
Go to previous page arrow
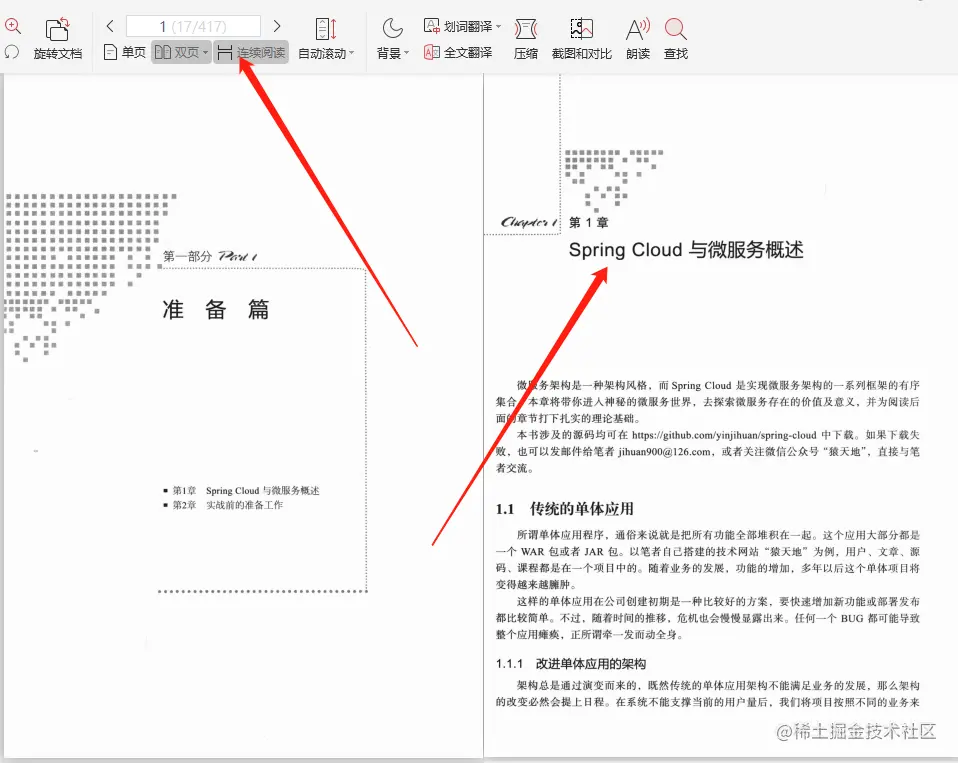110,26
